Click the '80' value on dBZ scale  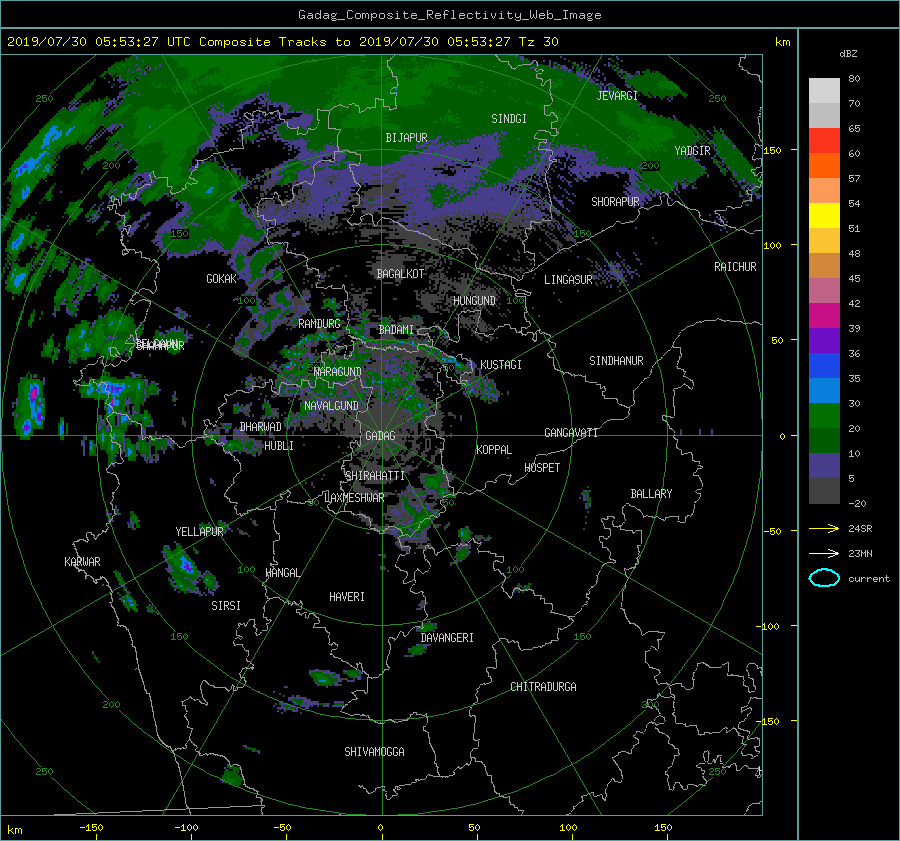pos(854,79)
